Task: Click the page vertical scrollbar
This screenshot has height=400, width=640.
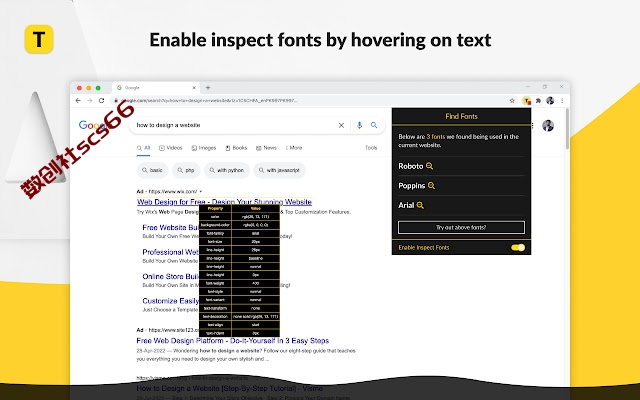Action: [x=567, y=129]
